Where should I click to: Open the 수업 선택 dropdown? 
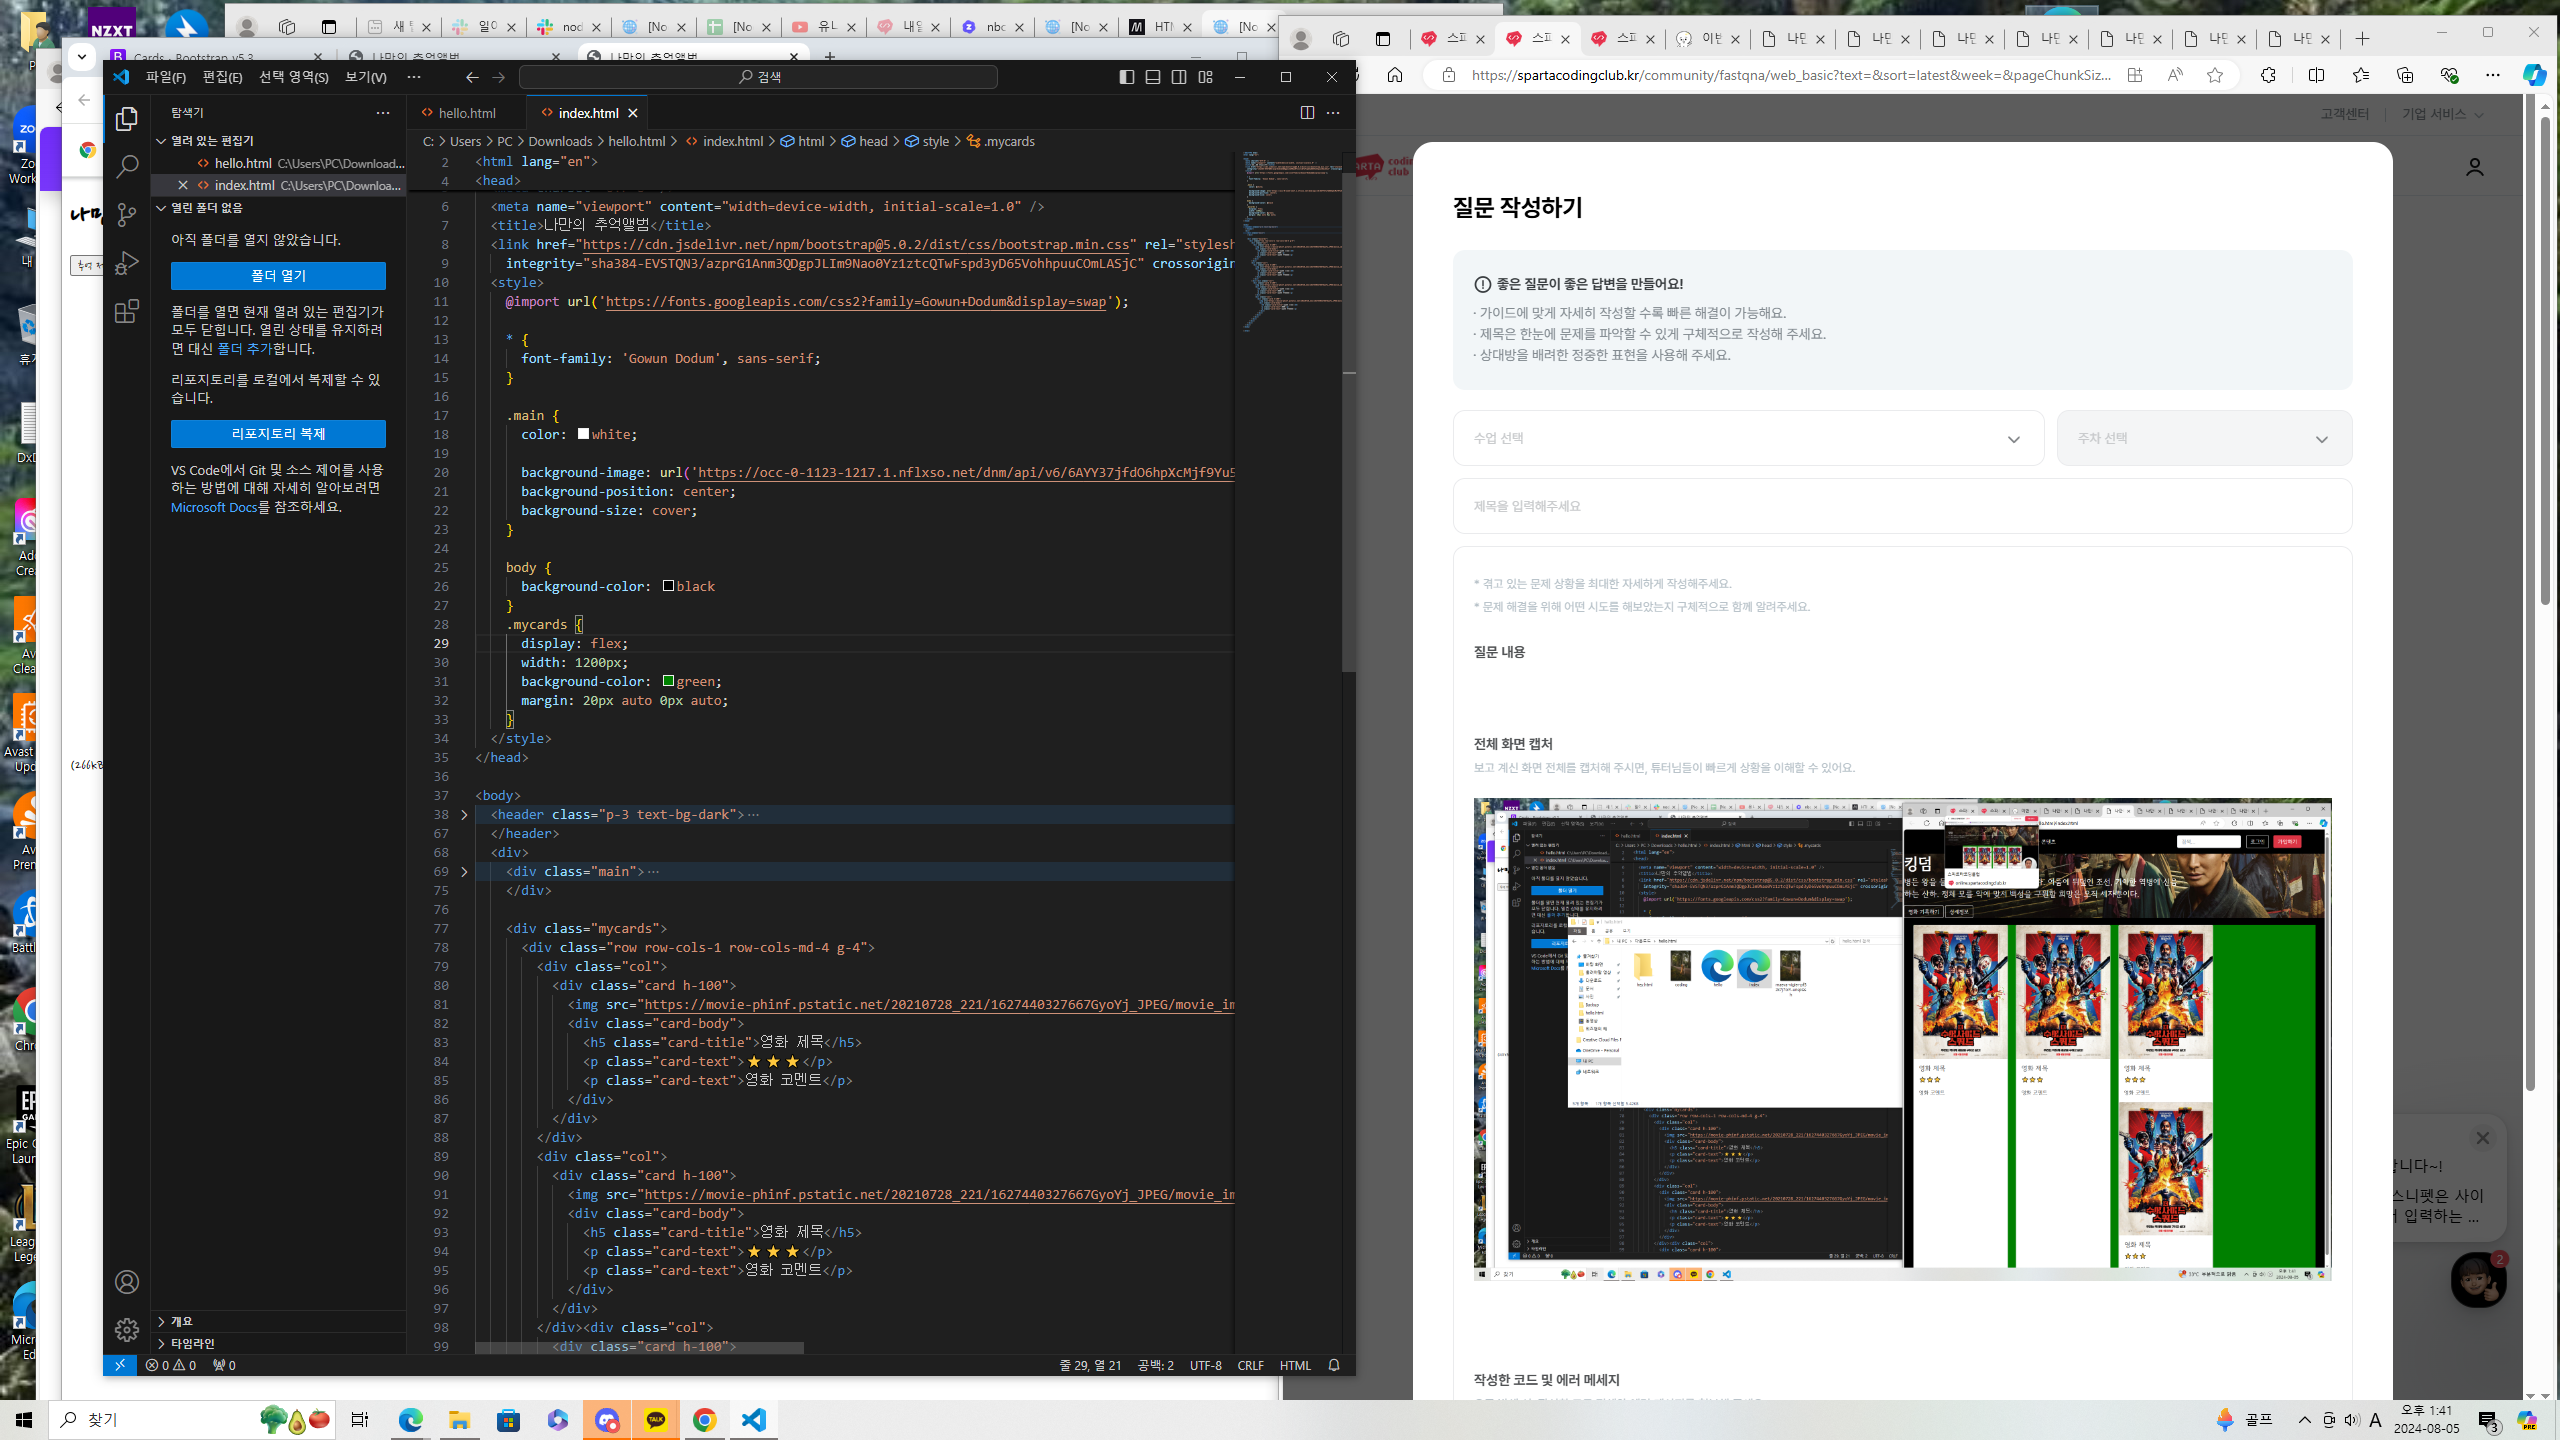pyautogui.click(x=1748, y=438)
